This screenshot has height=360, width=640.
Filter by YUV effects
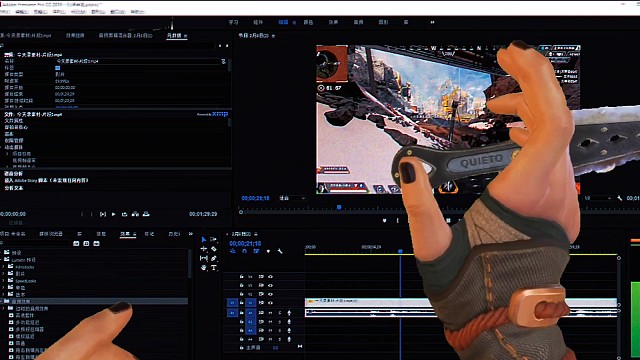tap(96, 244)
